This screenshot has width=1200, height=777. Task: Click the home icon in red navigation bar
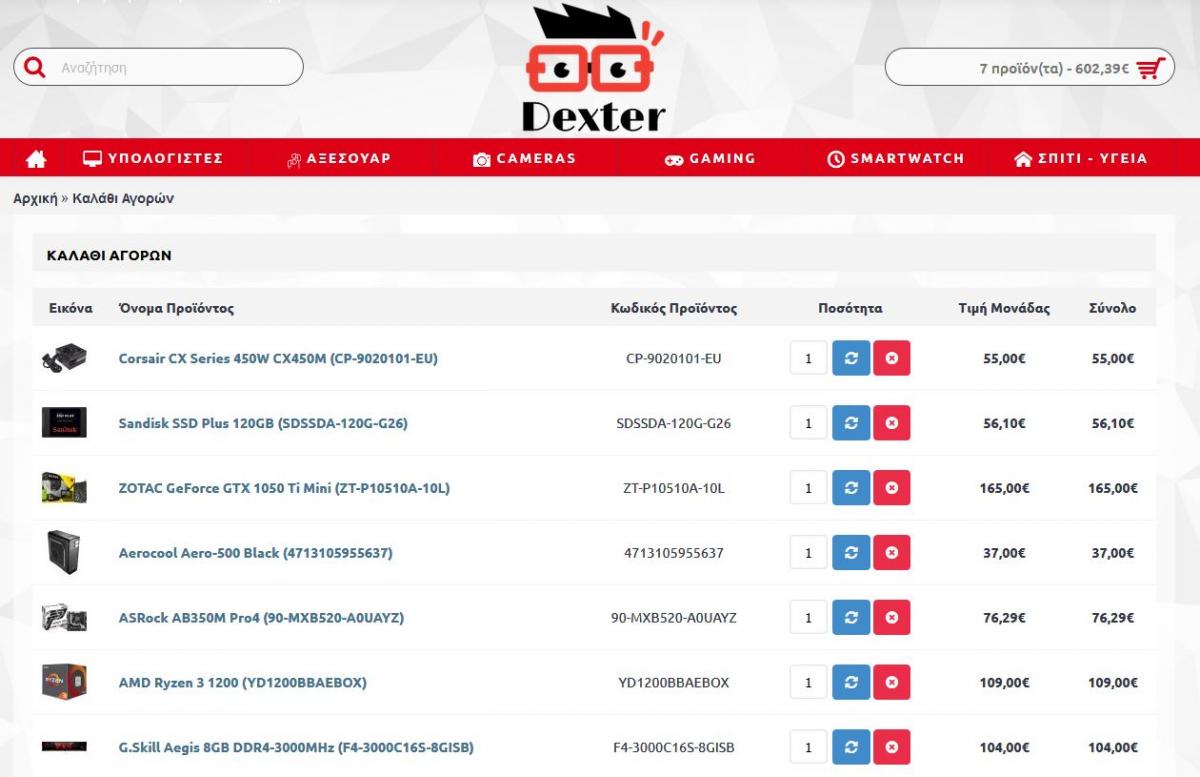(x=36, y=159)
